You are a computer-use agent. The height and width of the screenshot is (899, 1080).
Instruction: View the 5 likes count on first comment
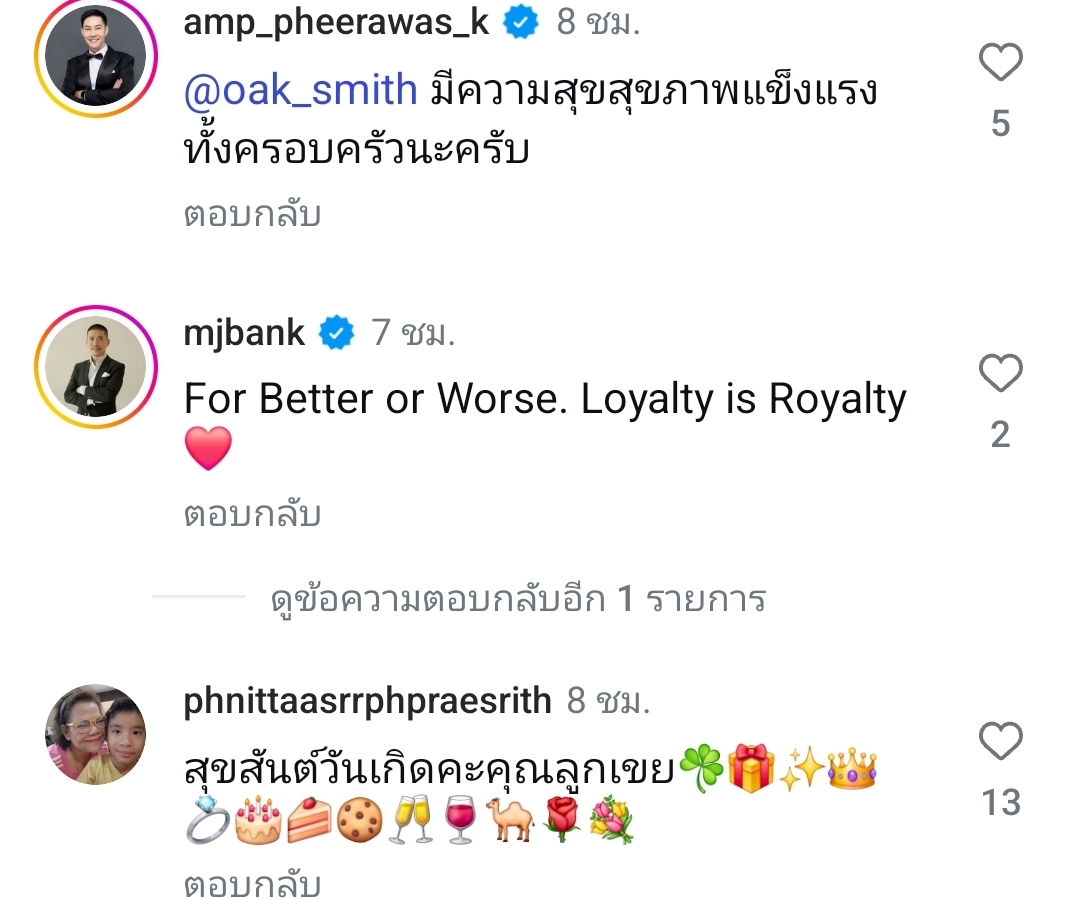(x=1000, y=124)
